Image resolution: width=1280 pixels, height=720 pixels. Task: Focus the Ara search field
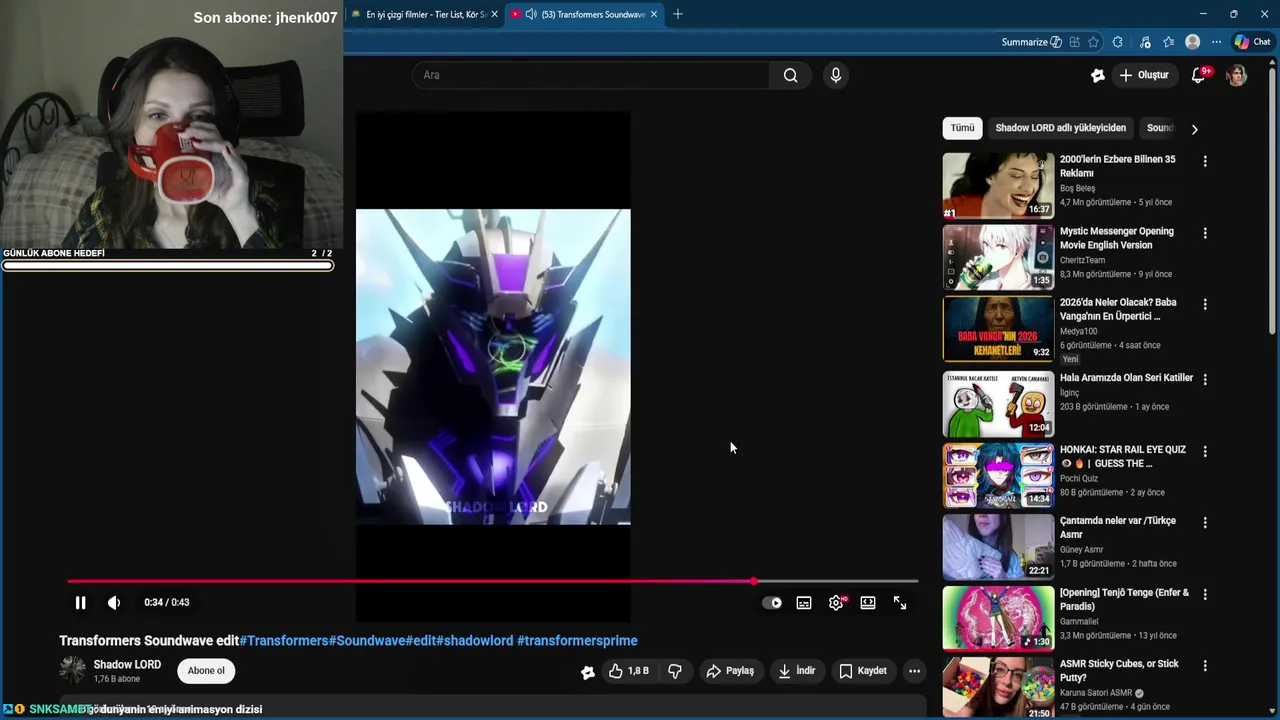point(590,75)
